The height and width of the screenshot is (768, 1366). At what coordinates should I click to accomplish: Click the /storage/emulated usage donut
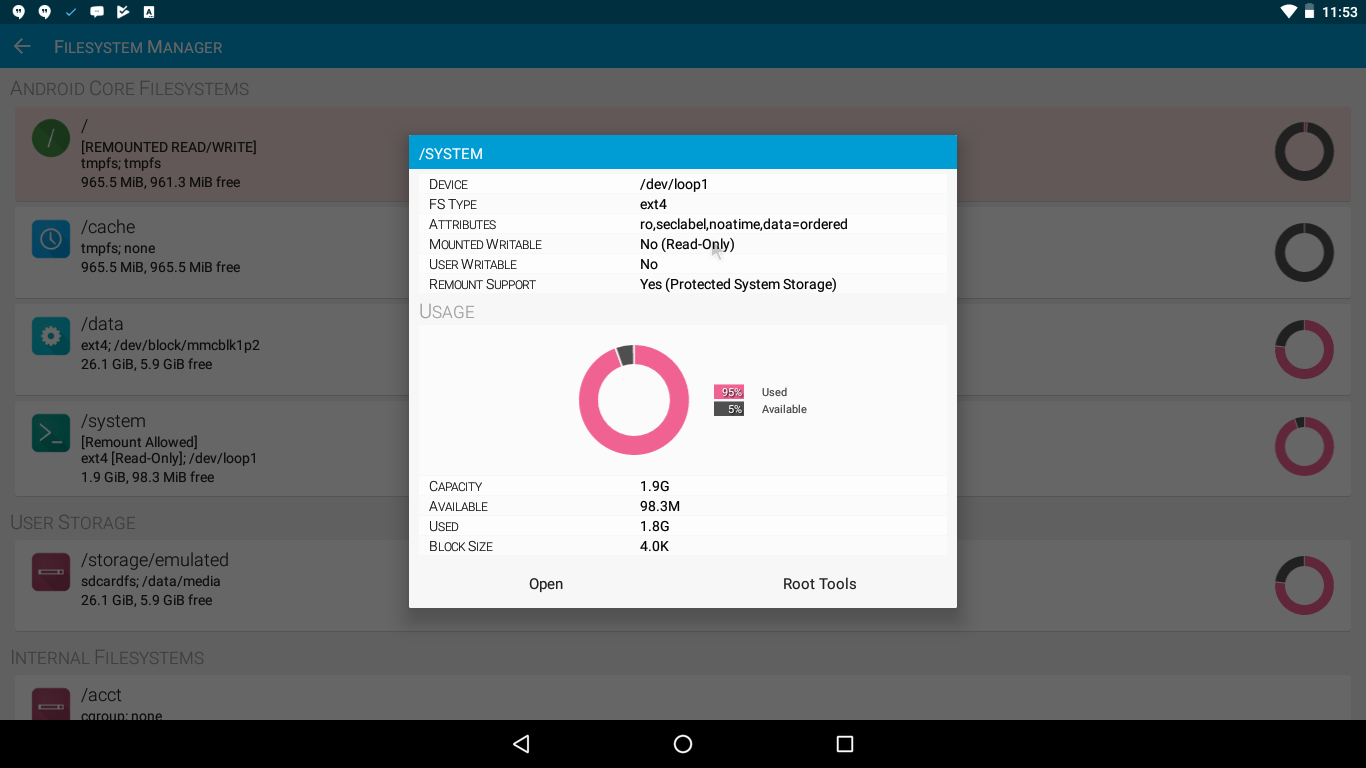coord(1304,585)
